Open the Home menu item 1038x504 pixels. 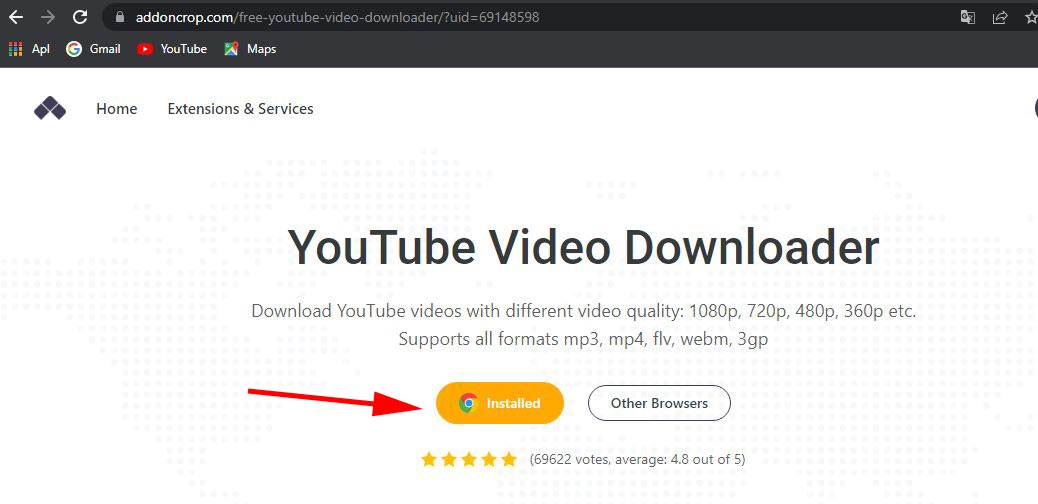(117, 109)
